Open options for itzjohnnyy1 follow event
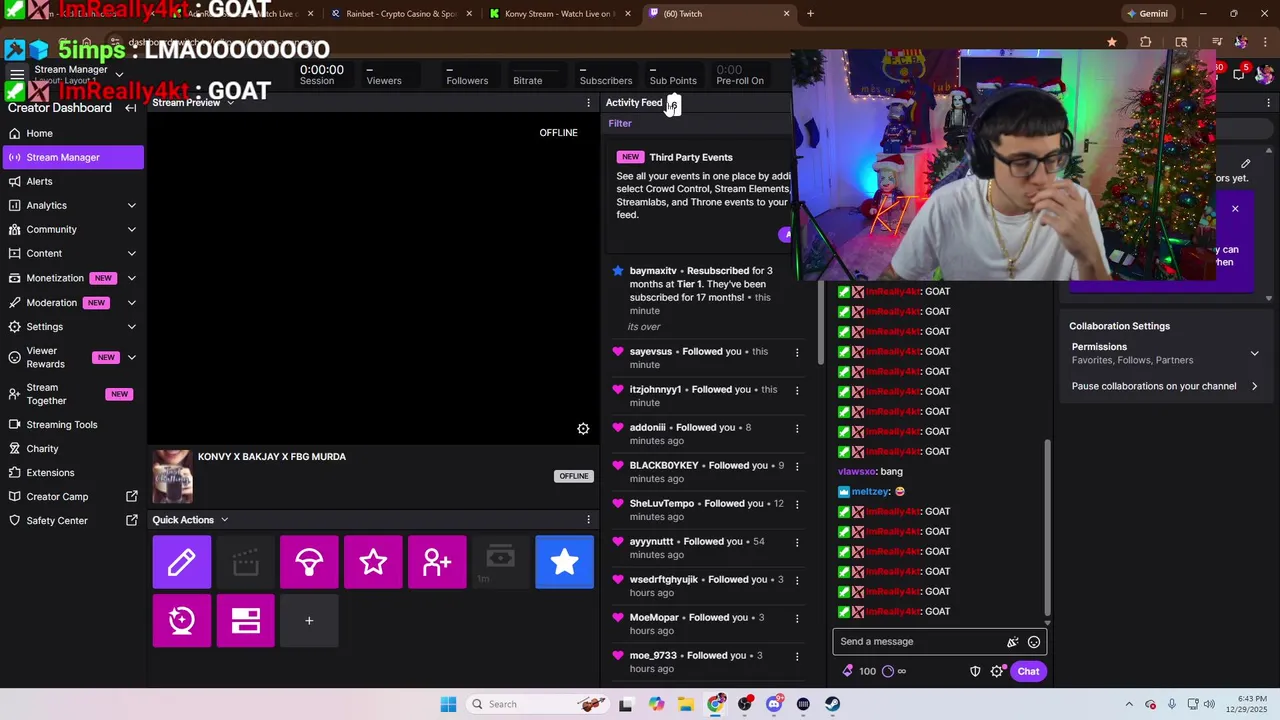 797,390
